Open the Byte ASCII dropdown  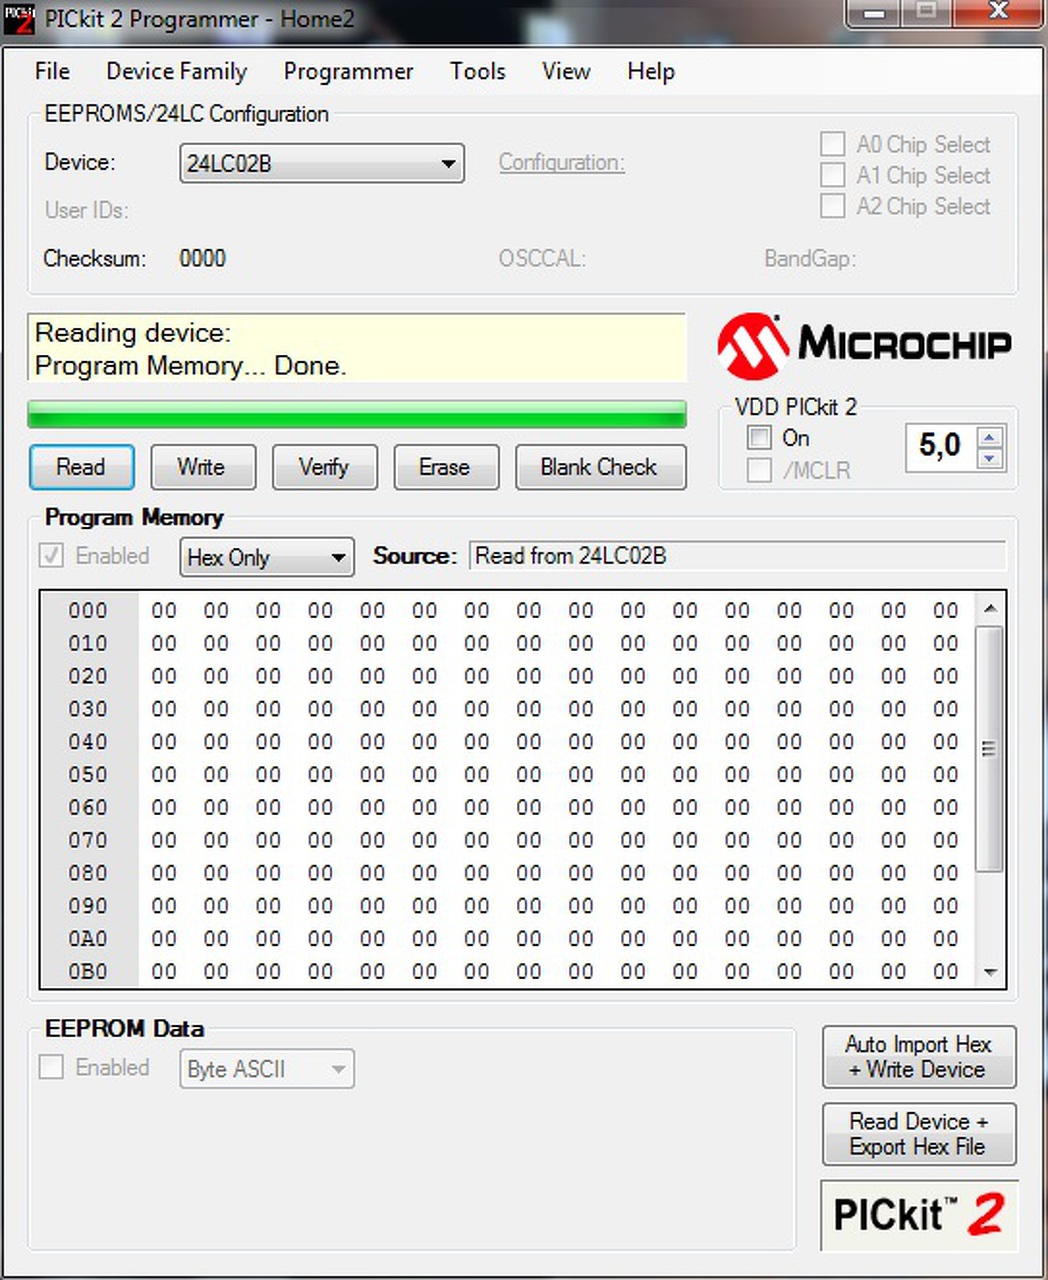pyautogui.click(x=267, y=1069)
